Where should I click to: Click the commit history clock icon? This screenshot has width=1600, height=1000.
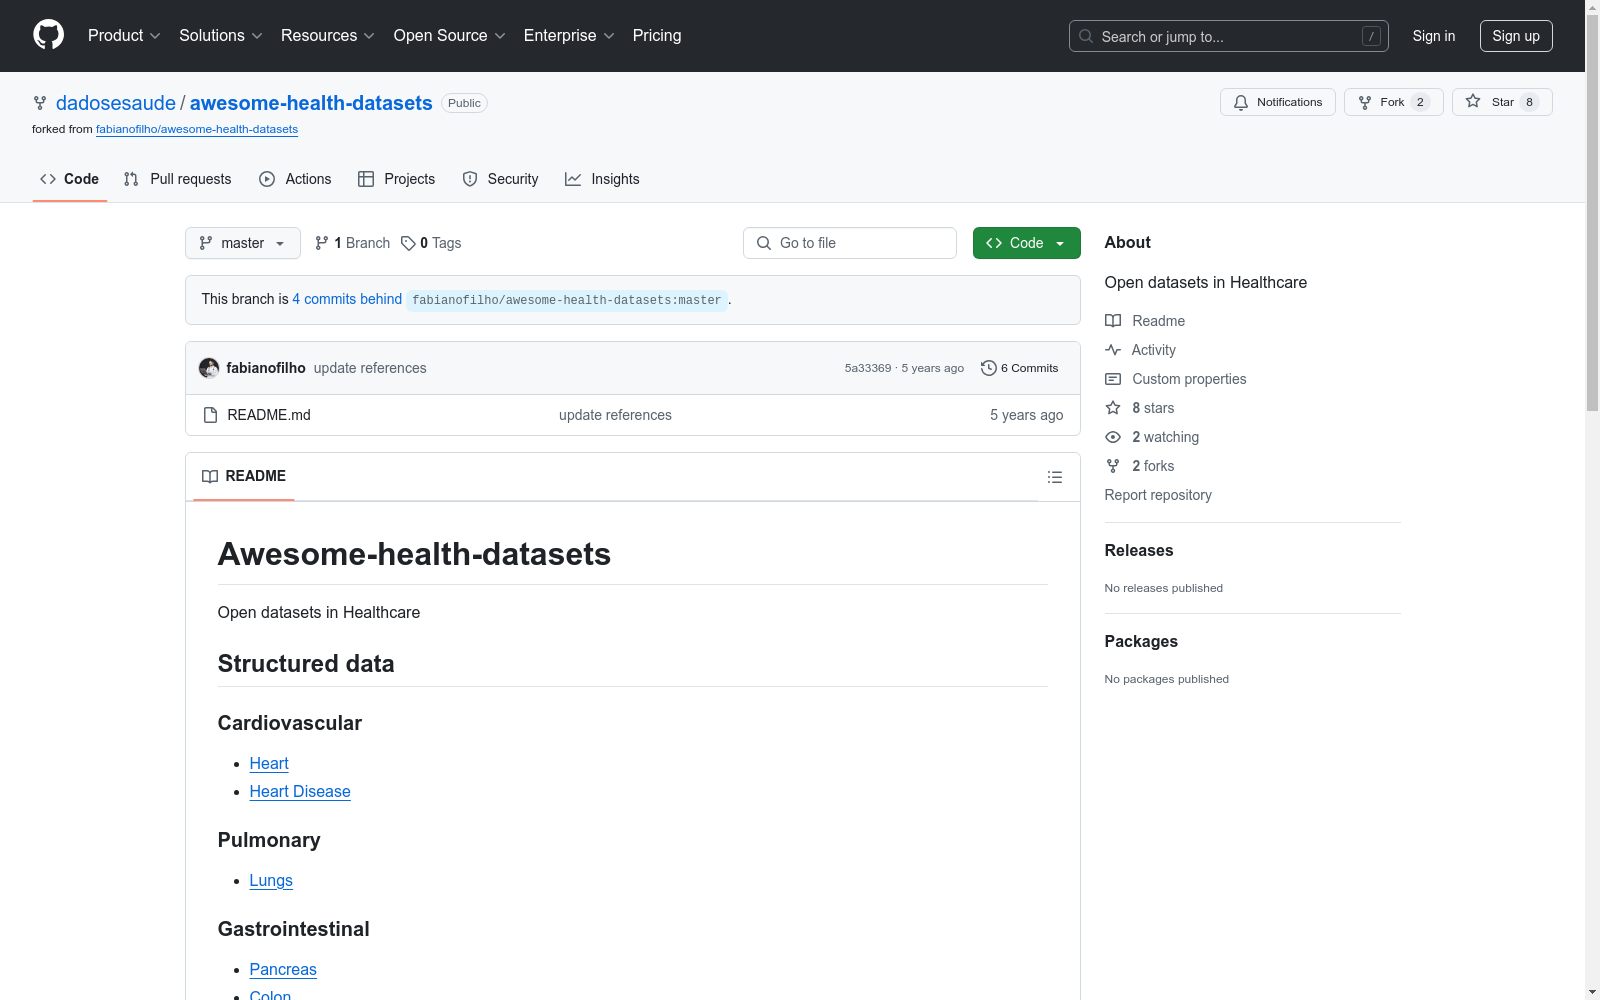coord(988,368)
